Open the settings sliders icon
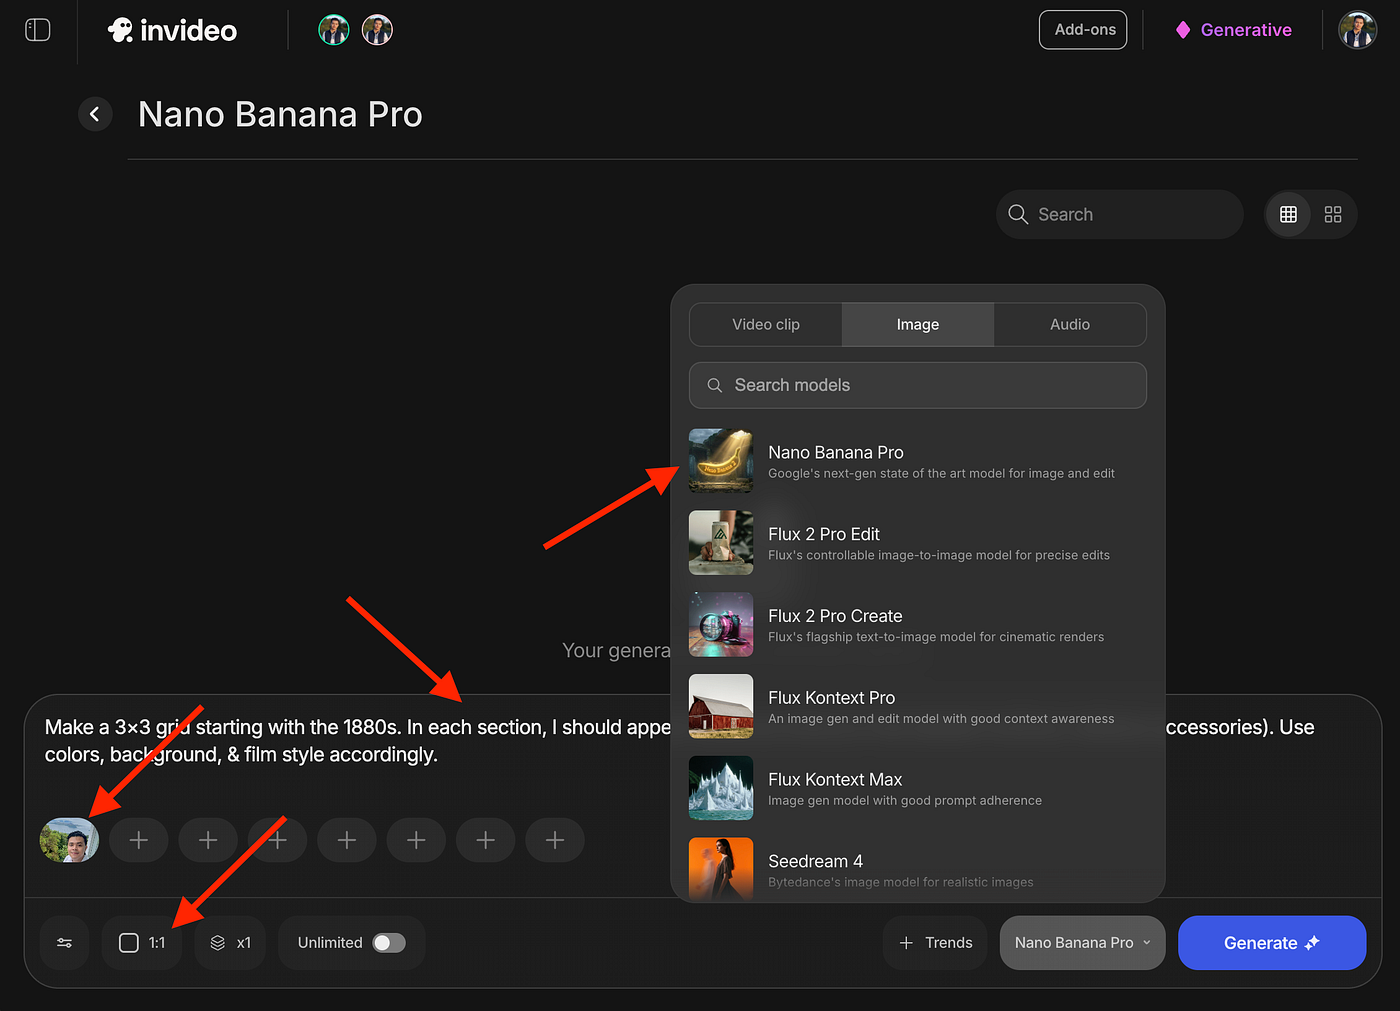Screen dimensions: 1400x1011 click(x=65, y=943)
